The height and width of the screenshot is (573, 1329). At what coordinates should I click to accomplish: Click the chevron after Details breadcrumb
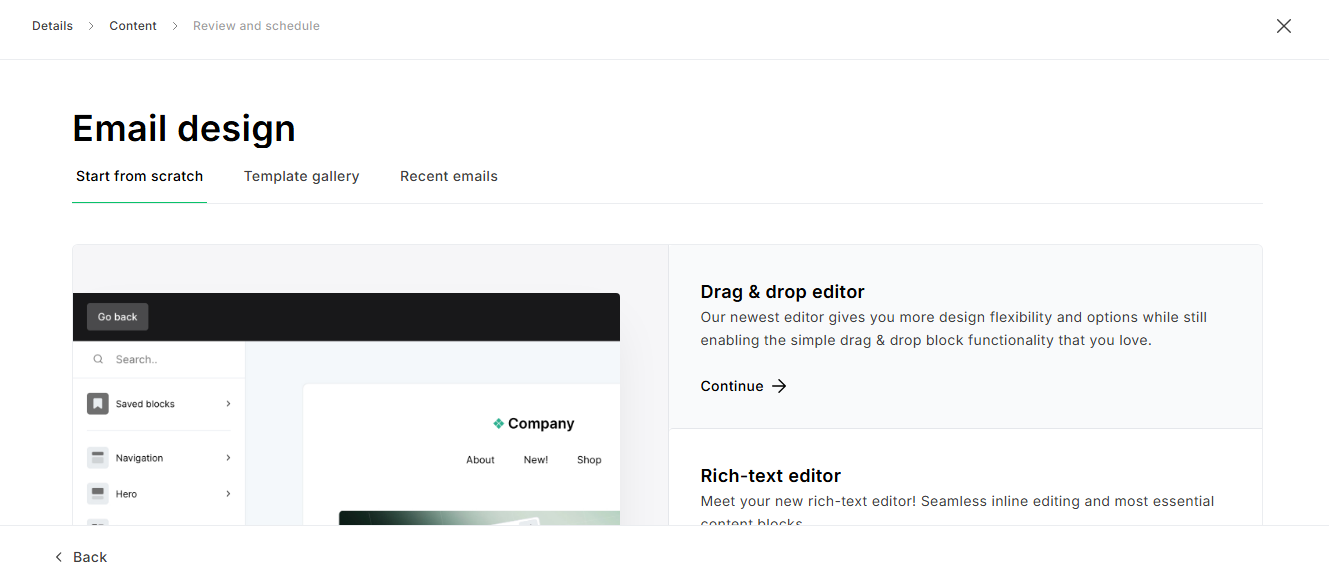(x=91, y=26)
